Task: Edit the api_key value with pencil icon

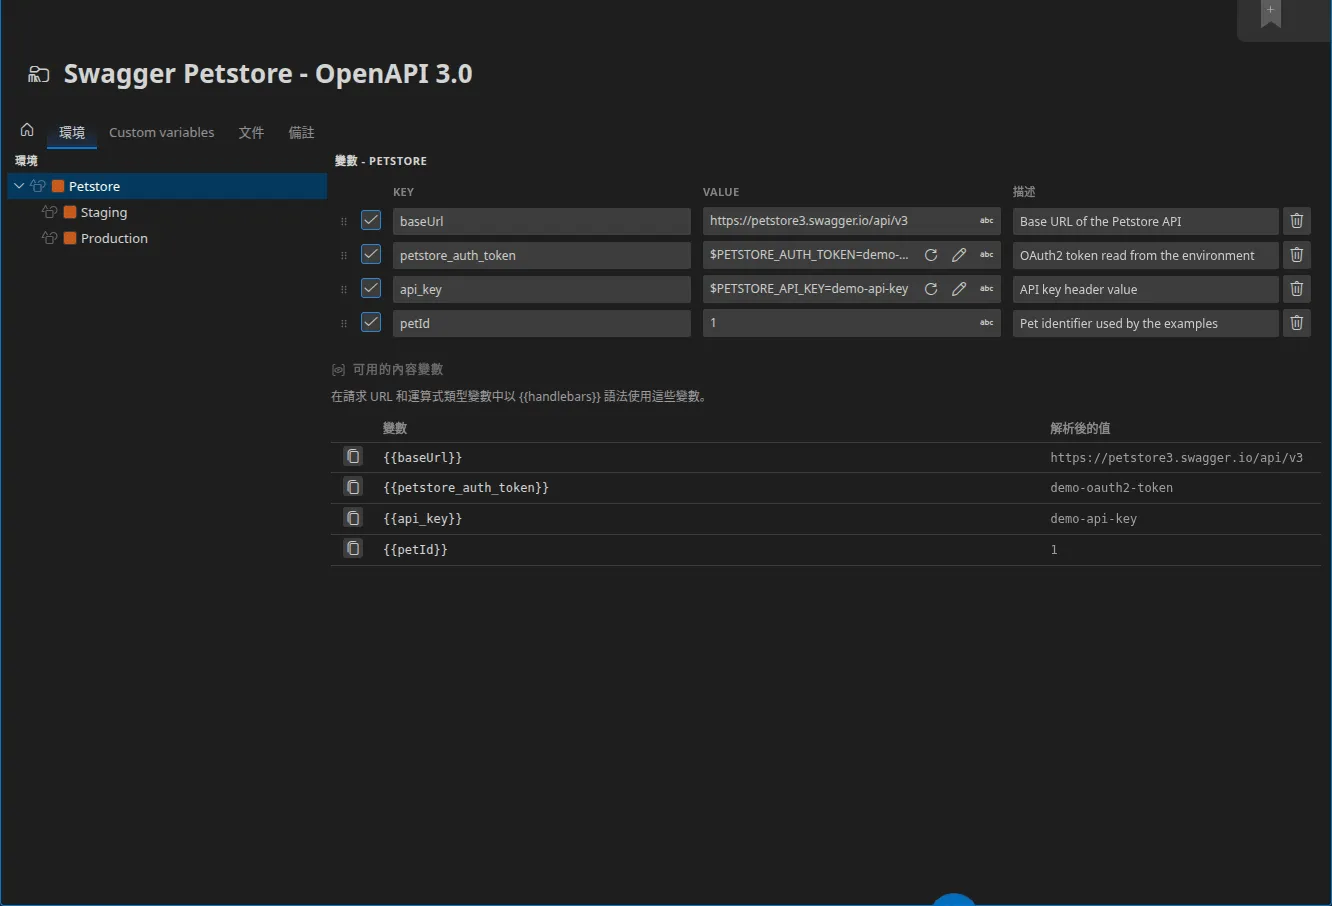Action: (959, 289)
